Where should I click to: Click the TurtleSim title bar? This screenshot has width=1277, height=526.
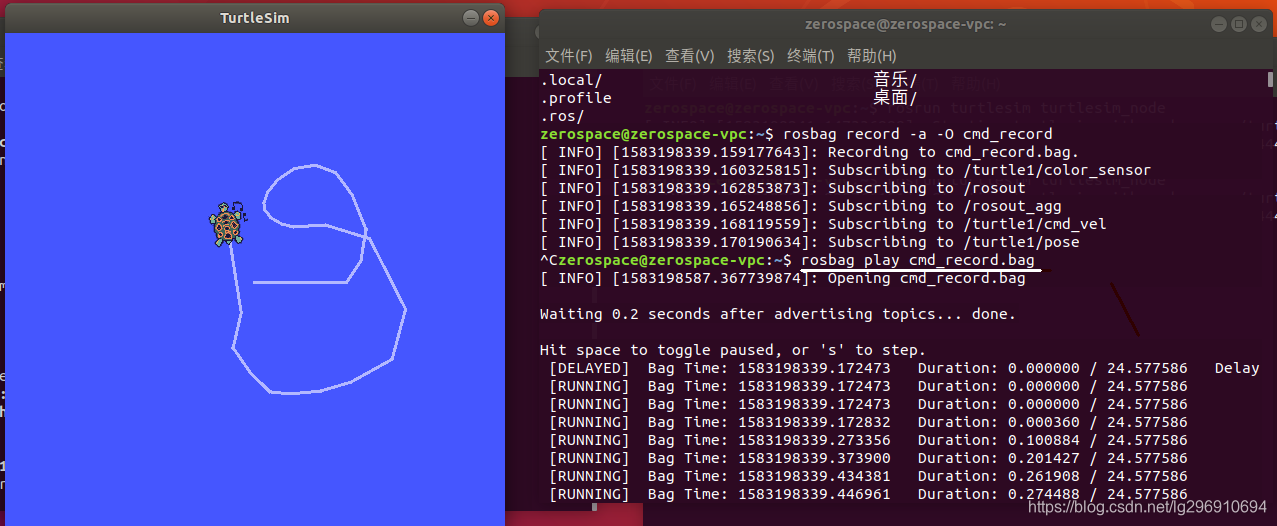tap(255, 18)
